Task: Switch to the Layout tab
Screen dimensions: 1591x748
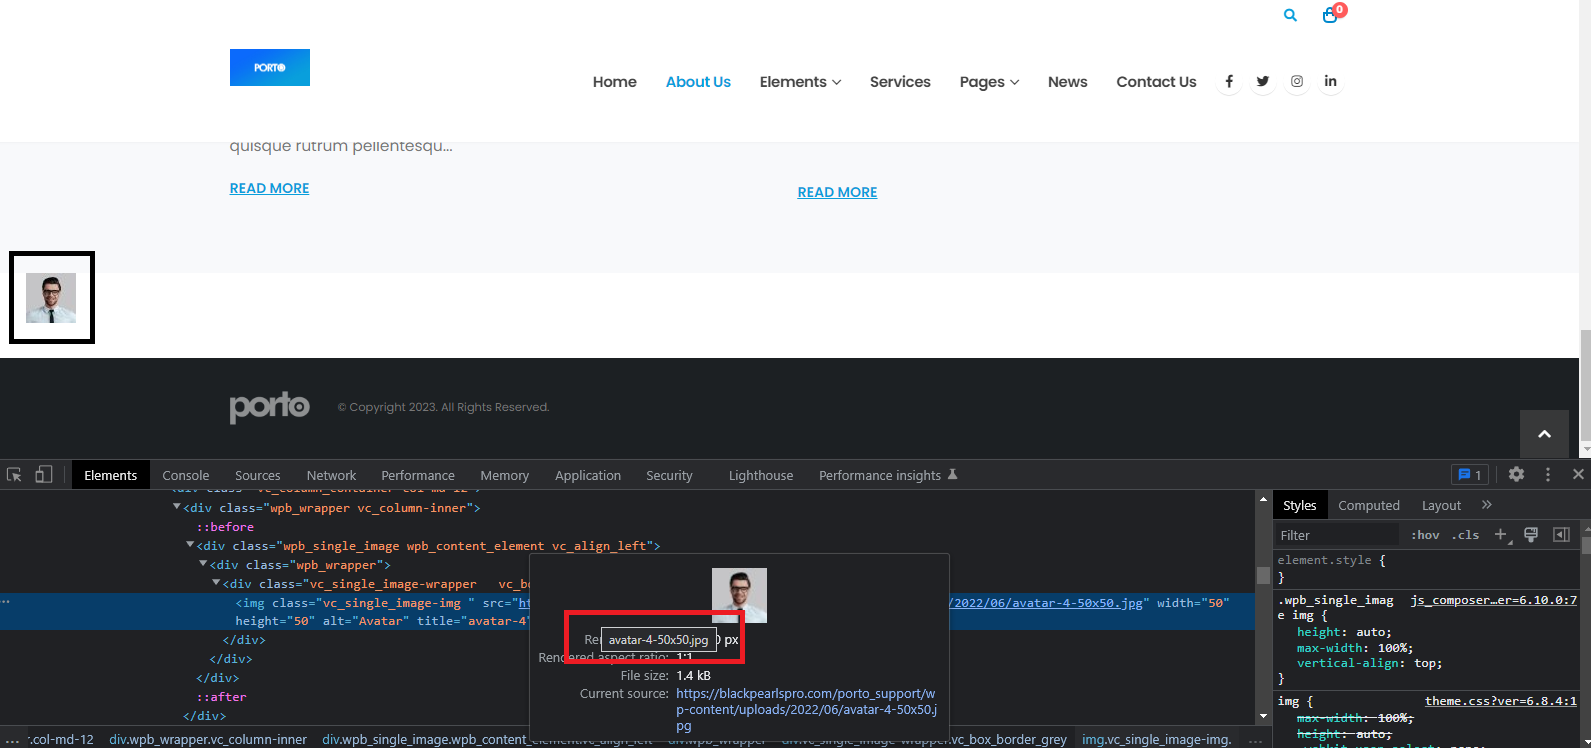Action: coord(1441,505)
